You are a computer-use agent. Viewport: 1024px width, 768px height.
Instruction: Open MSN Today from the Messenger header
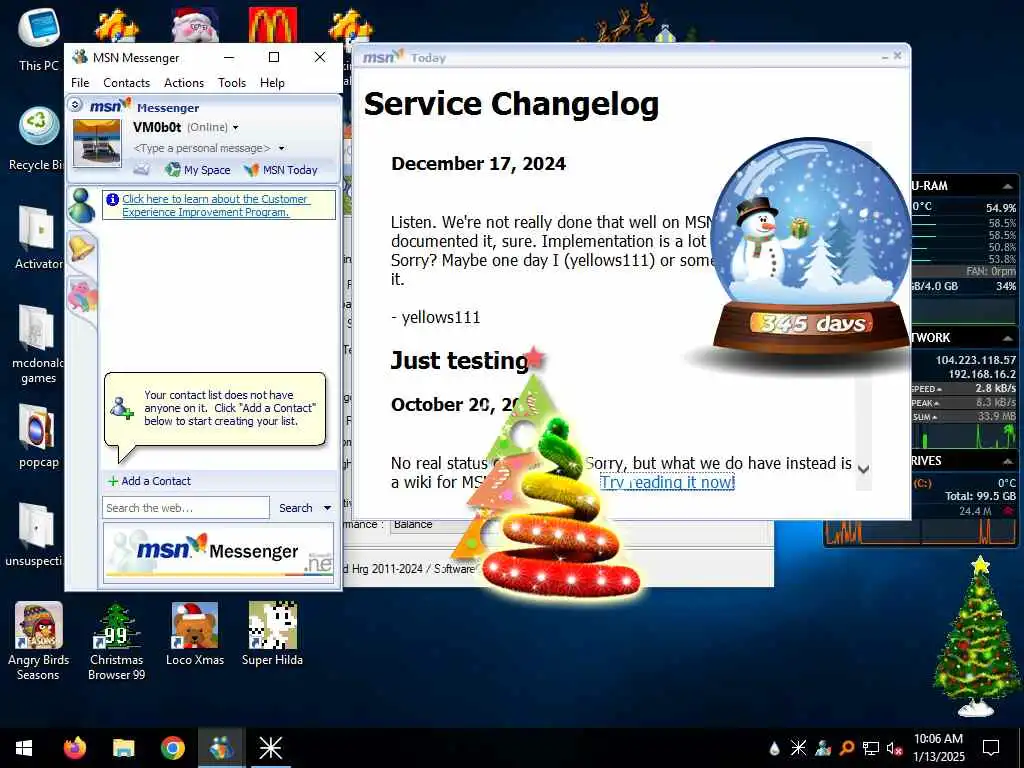(x=281, y=170)
